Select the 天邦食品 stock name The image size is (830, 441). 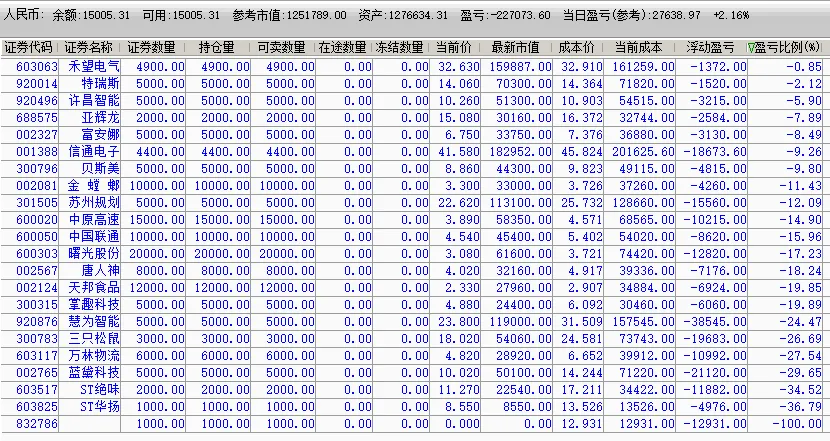tap(94, 287)
